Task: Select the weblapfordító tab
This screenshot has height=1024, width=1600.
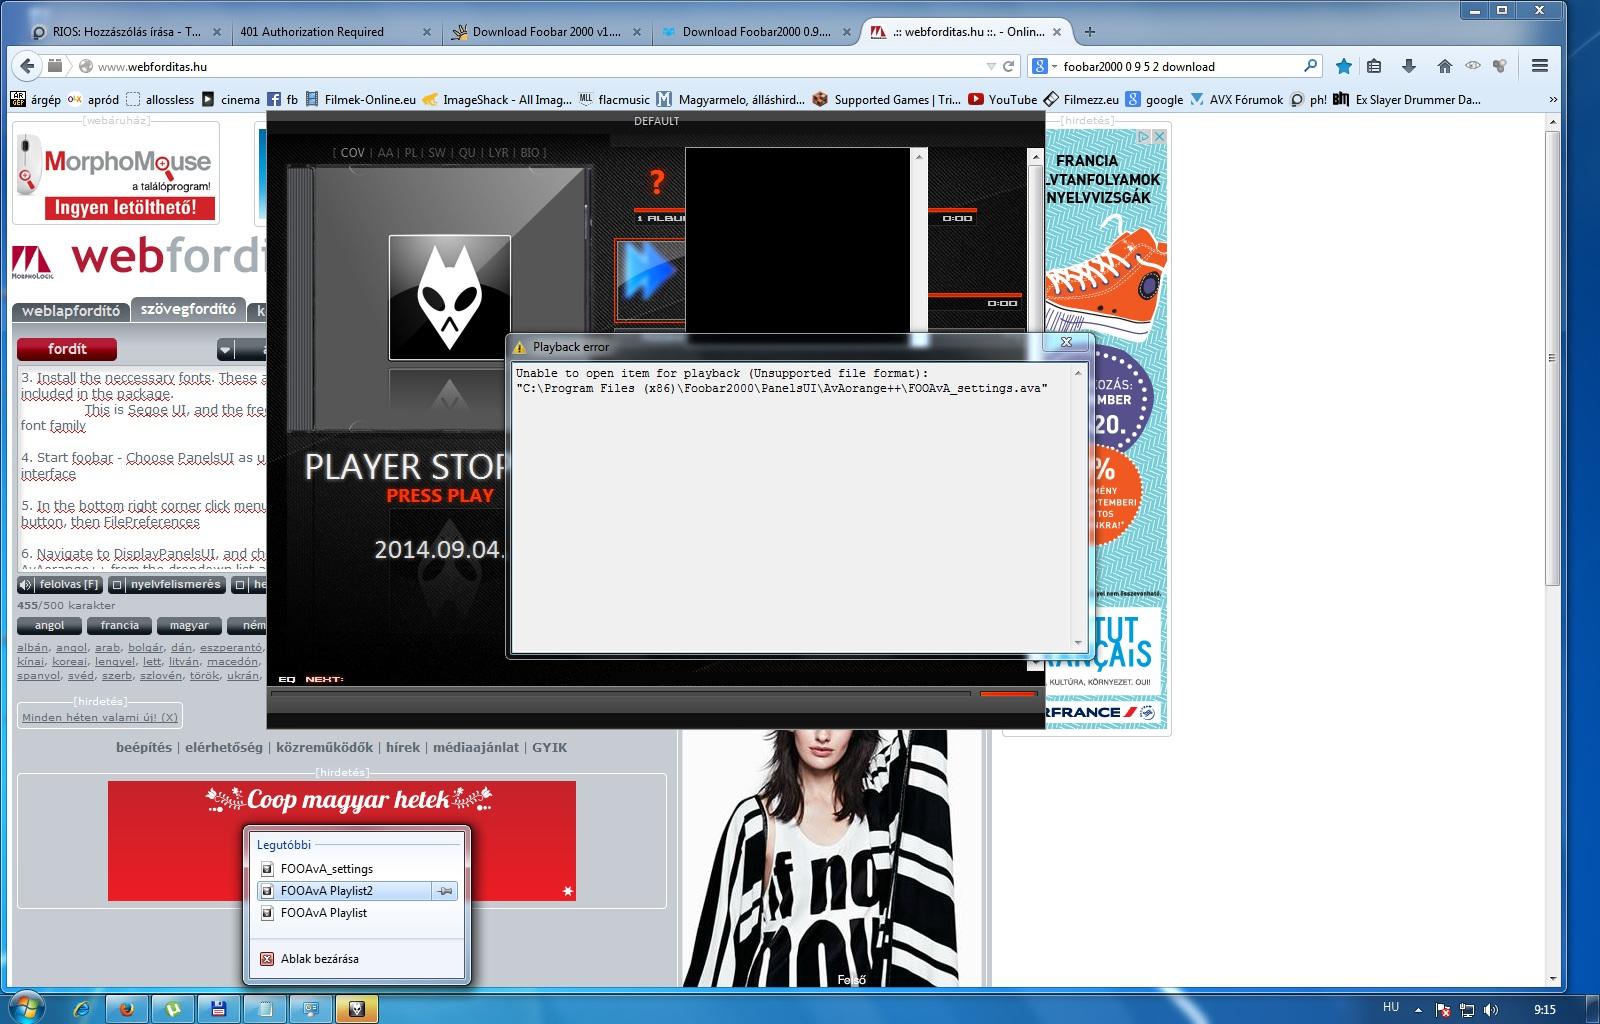Action: point(71,311)
